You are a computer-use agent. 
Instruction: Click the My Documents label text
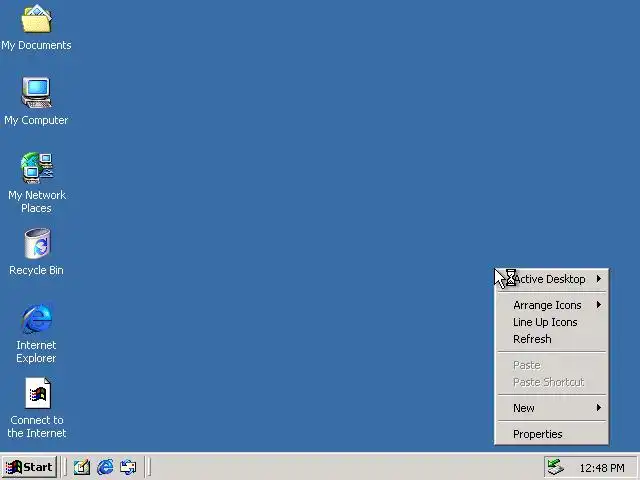[36, 45]
